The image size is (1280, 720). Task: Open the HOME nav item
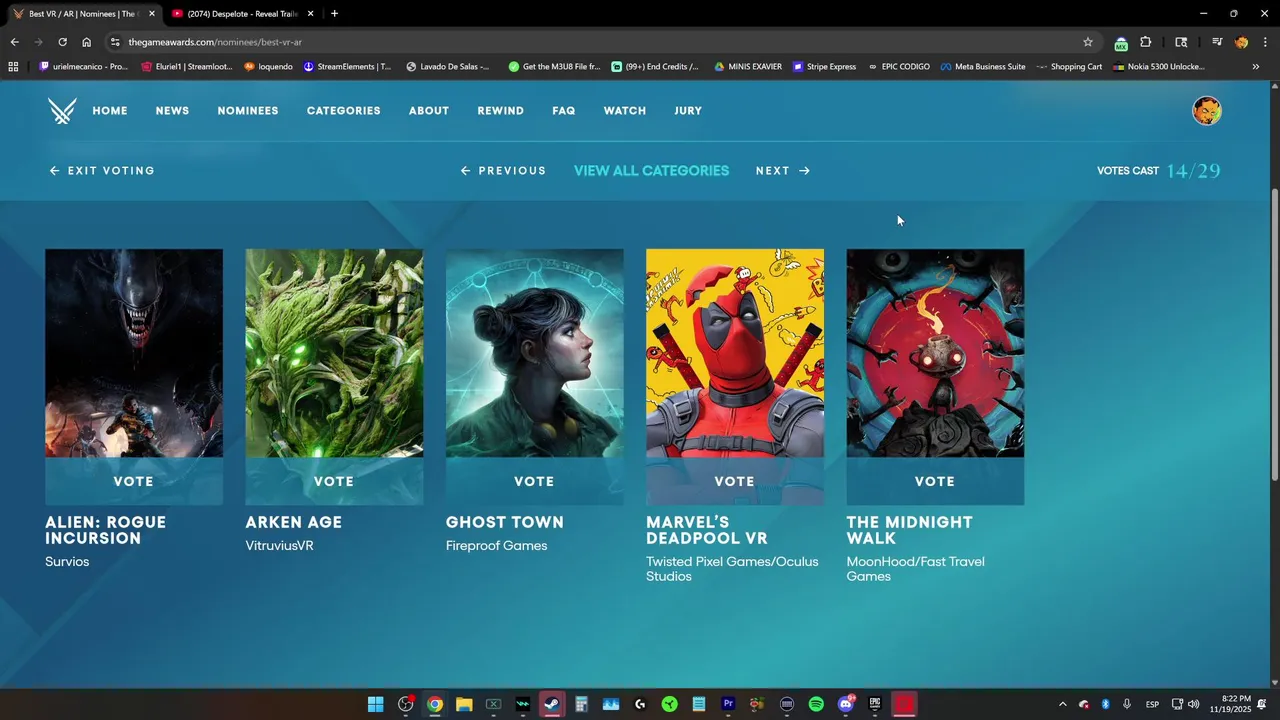pos(110,111)
